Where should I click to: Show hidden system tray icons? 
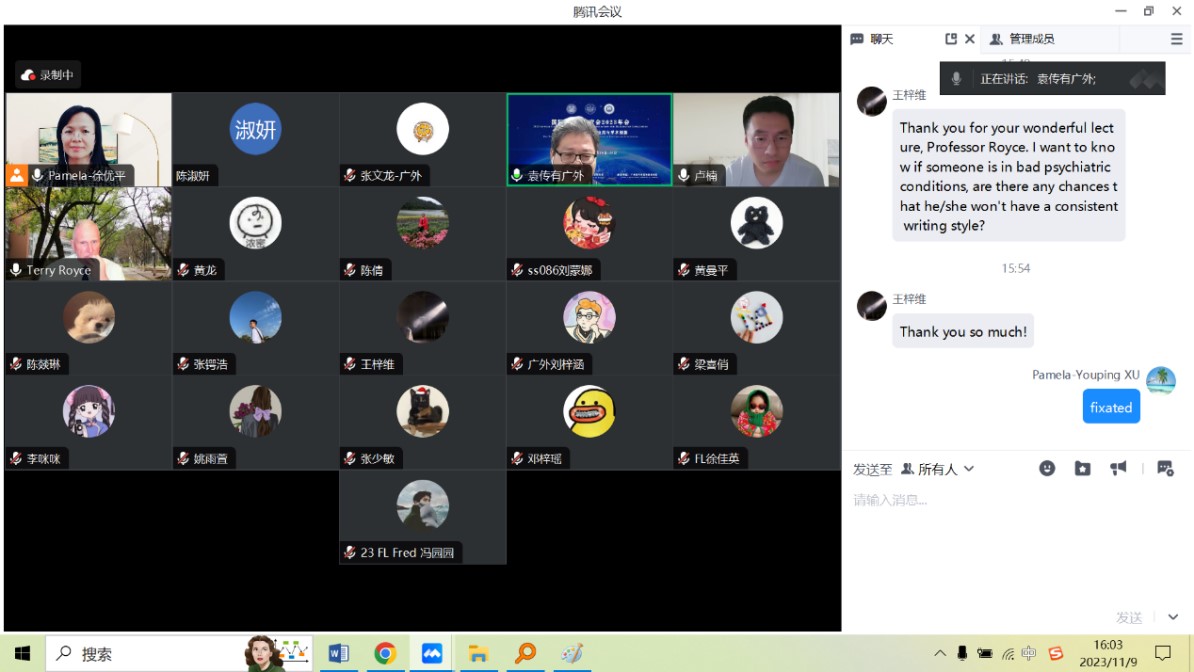pyautogui.click(x=940, y=654)
